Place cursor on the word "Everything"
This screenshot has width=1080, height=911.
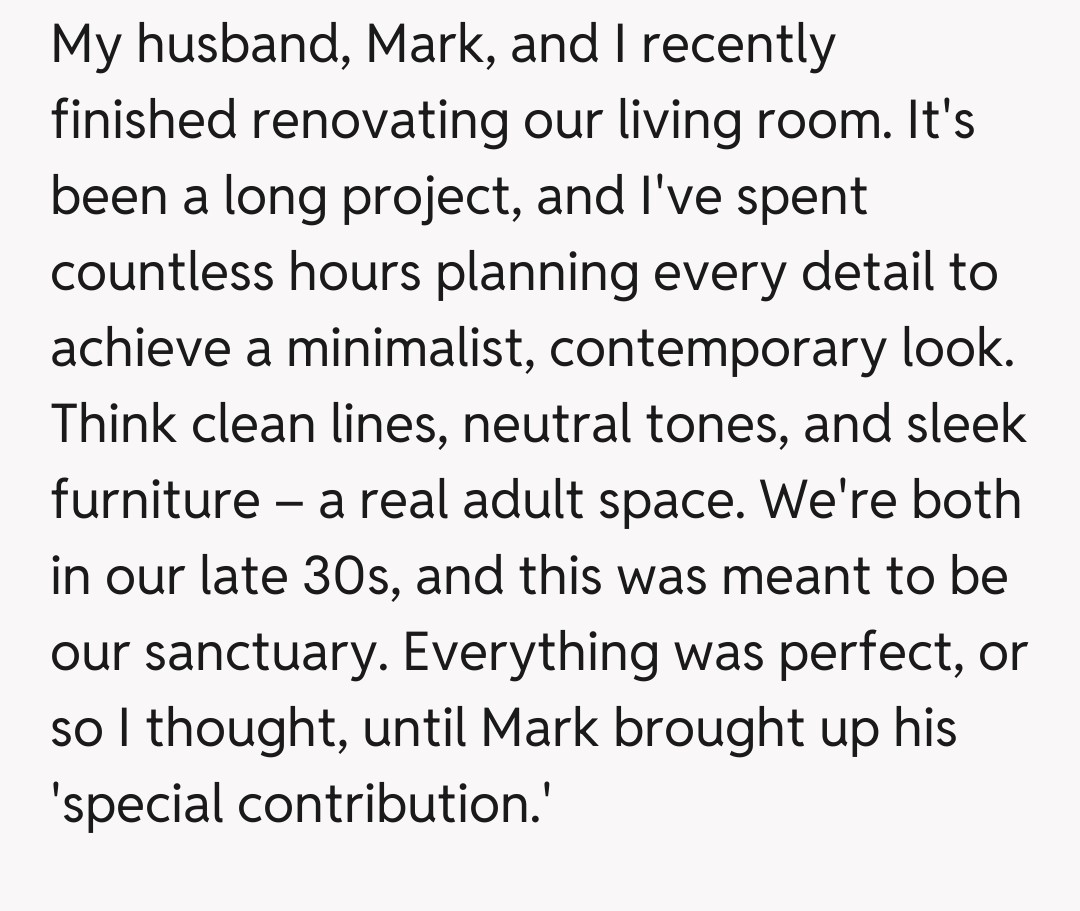click(531, 652)
